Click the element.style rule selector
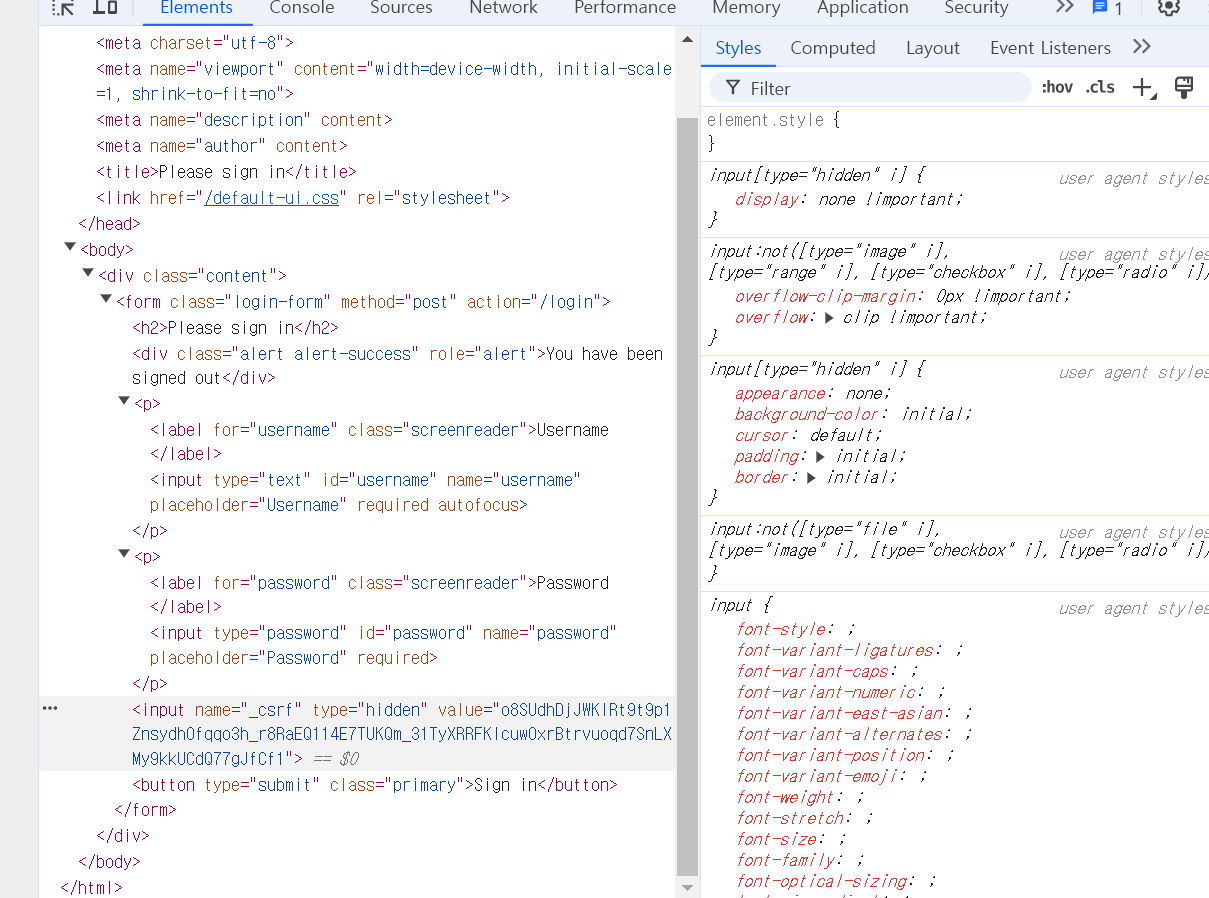1209x898 pixels. click(766, 120)
